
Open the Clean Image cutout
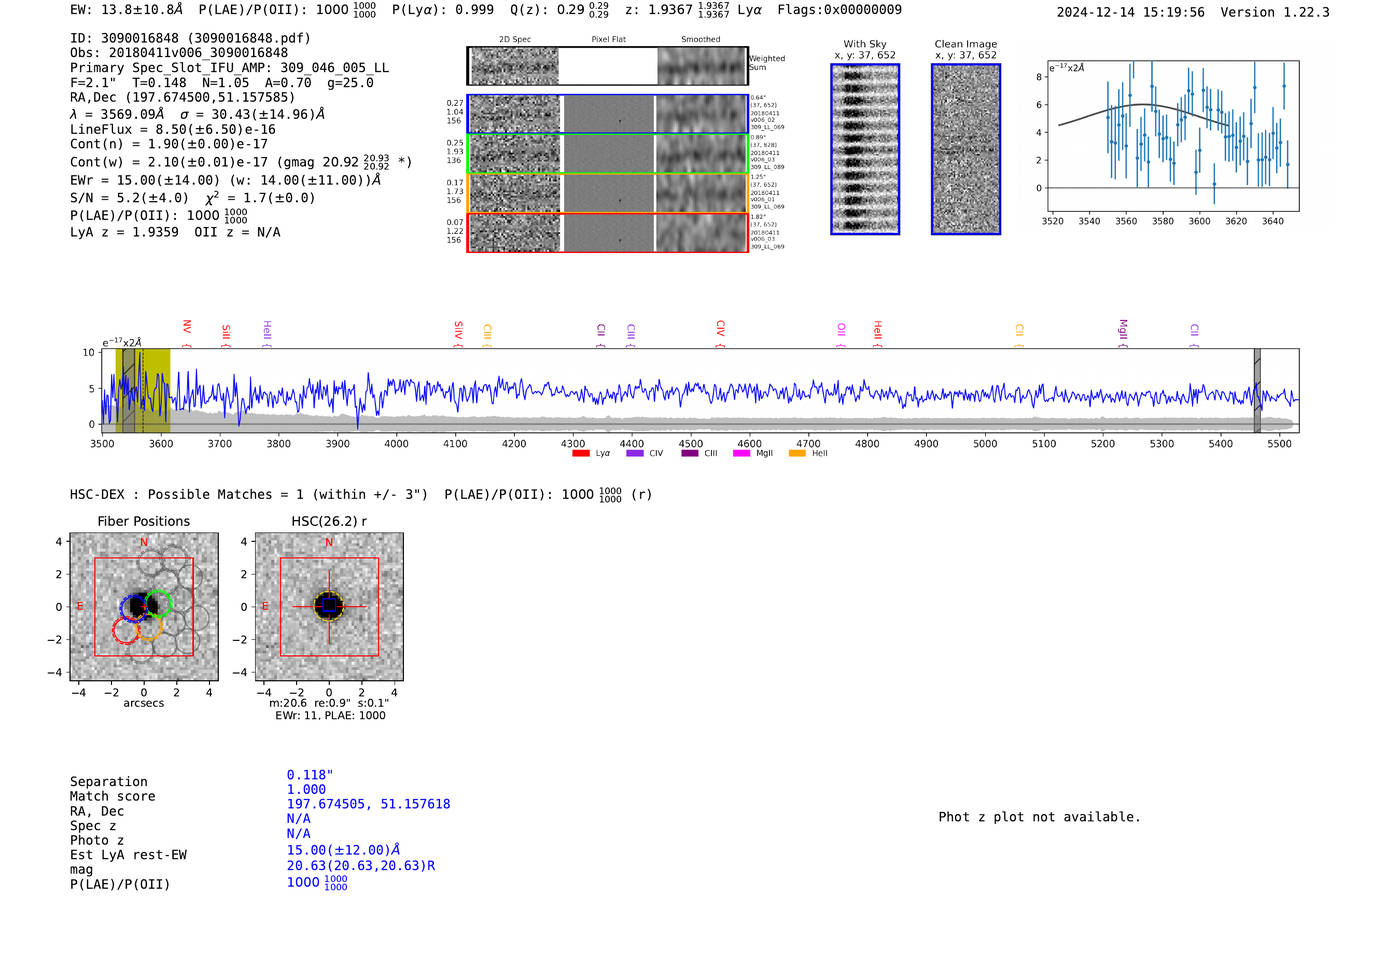tap(965, 149)
